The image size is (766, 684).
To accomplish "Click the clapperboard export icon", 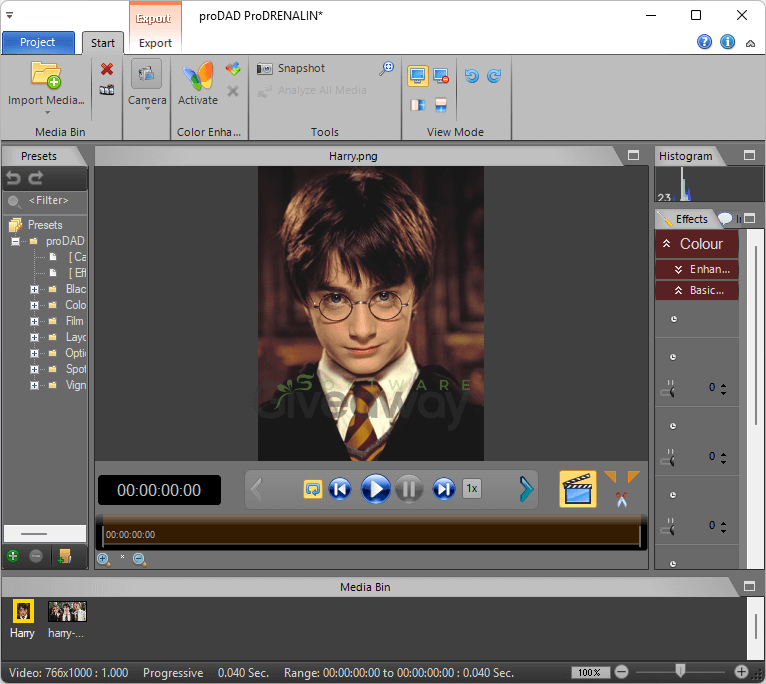I will [577, 489].
